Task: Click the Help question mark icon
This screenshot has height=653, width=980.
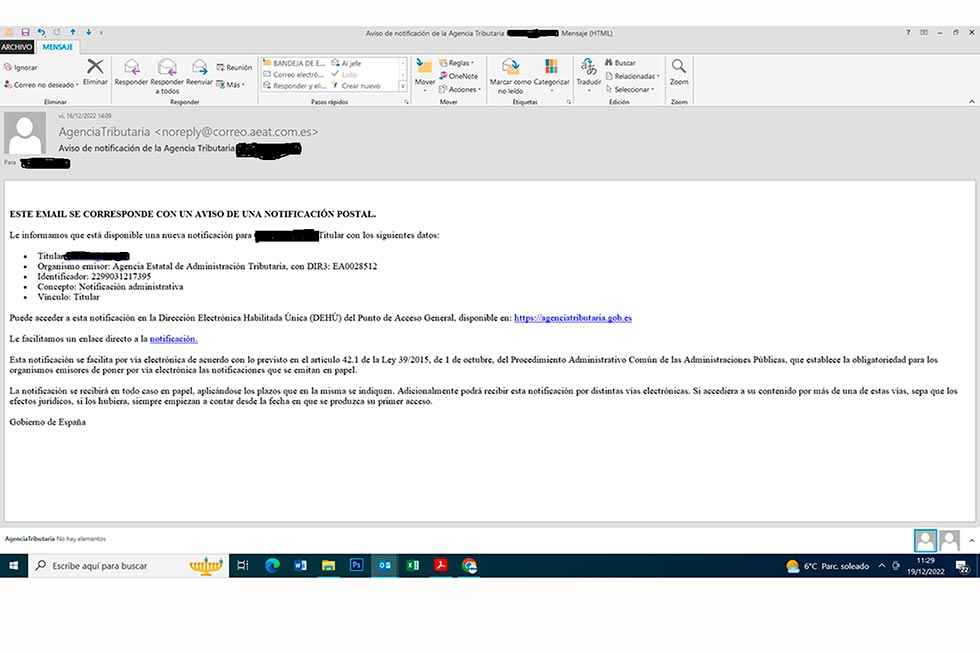Action: click(x=908, y=32)
